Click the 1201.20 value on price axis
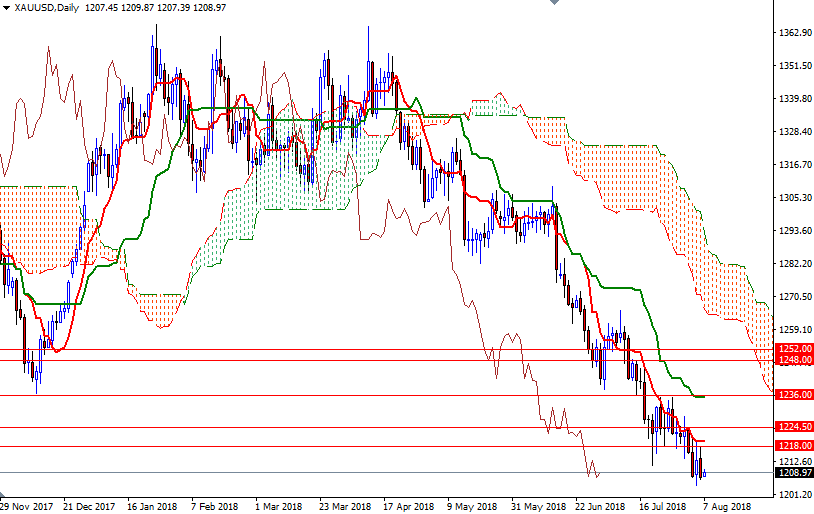The image size is (814, 514). 794,495
